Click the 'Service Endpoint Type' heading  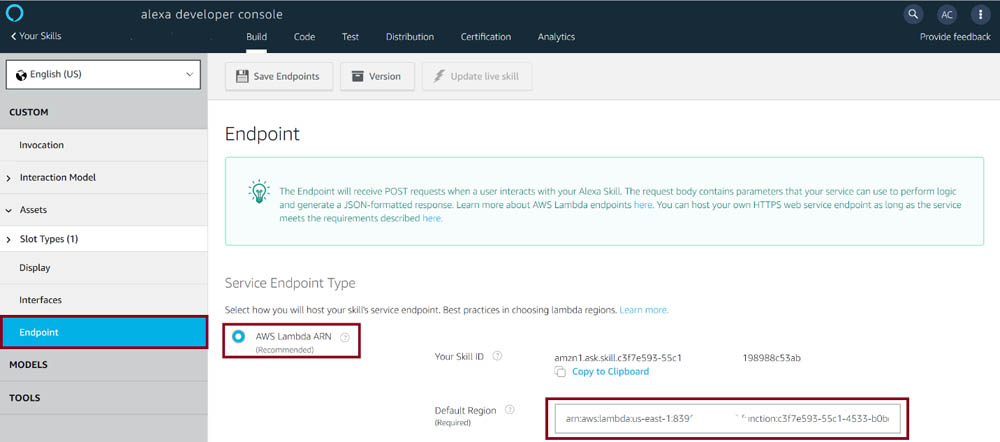[x=290, y=283]
